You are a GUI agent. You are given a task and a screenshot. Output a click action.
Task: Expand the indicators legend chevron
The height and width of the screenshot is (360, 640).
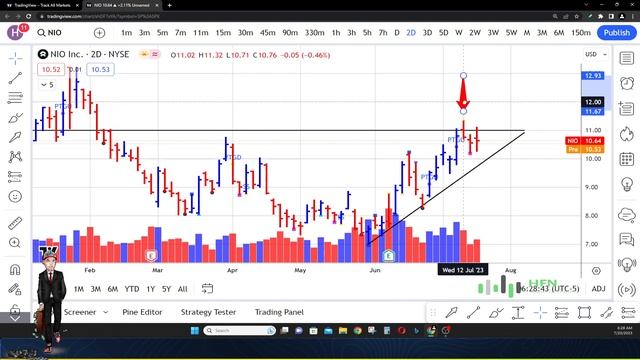pyautogui.click(x=47, y=85)
